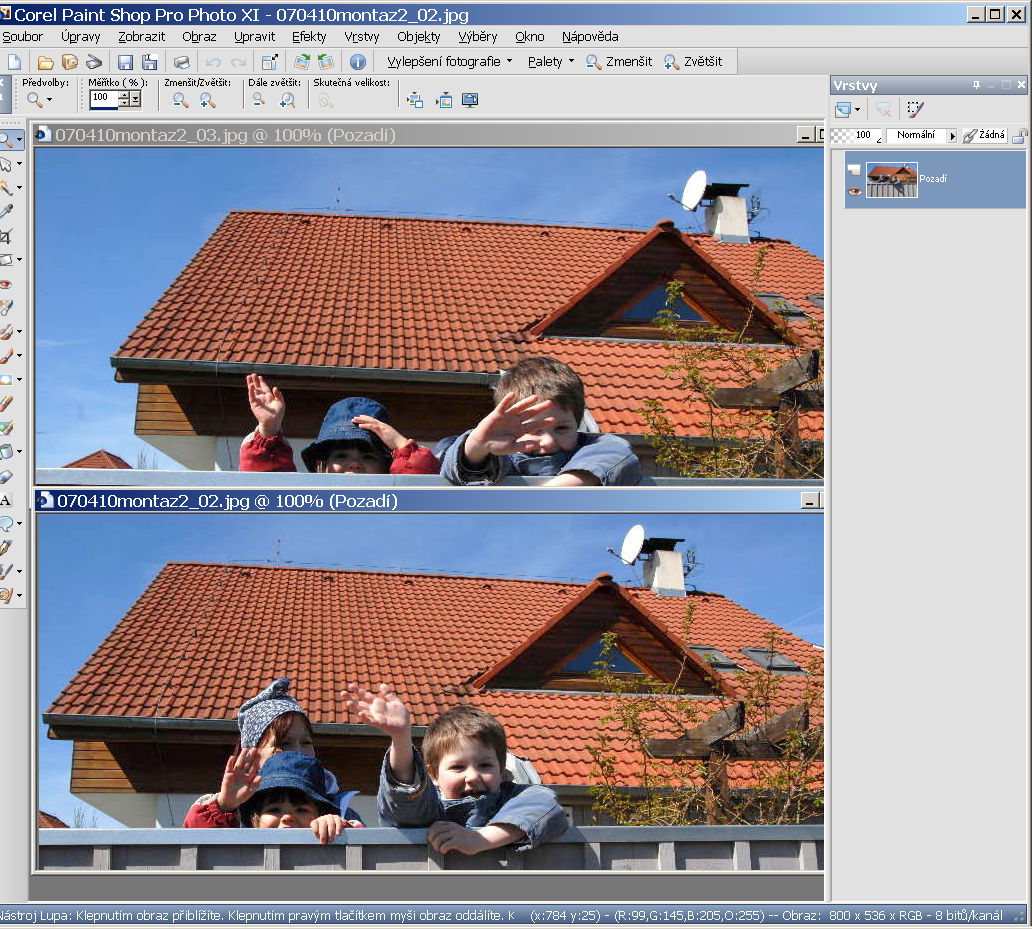Click the Měřítko zoom percentage field
The width and height of the screenshot is (1032, 929).
coord(103,99)
